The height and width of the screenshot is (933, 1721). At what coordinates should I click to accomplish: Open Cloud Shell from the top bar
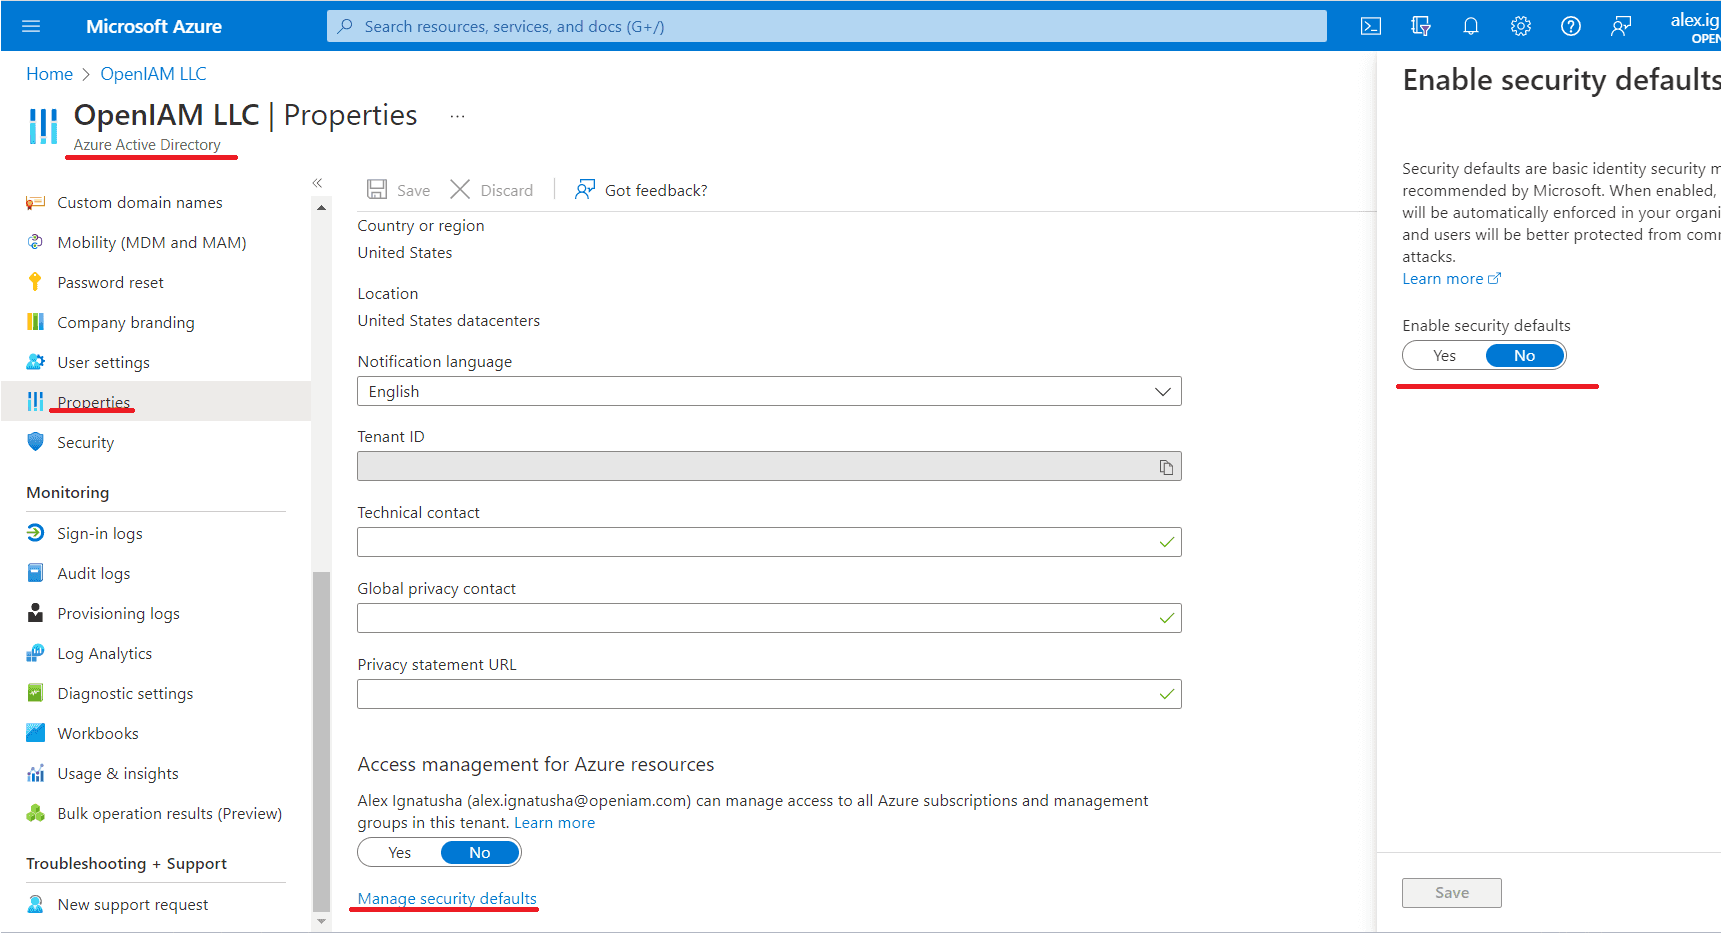pyautogui.click(x=1371, y=26)
